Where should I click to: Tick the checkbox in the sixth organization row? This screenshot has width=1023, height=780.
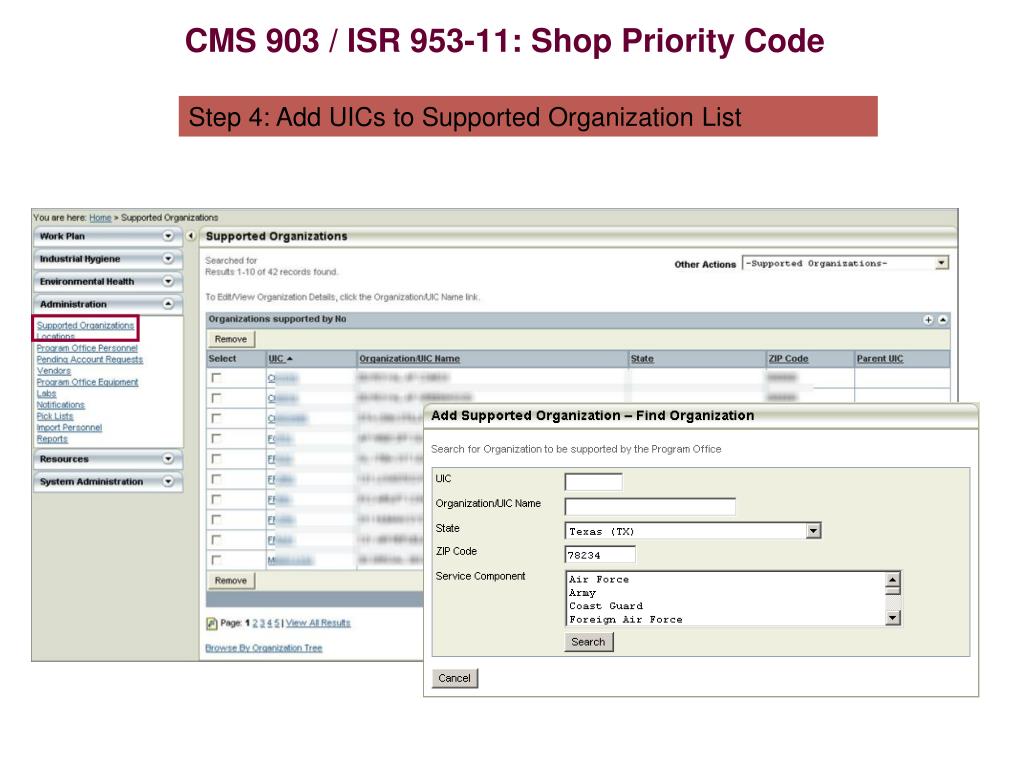[x=216, y=479]
